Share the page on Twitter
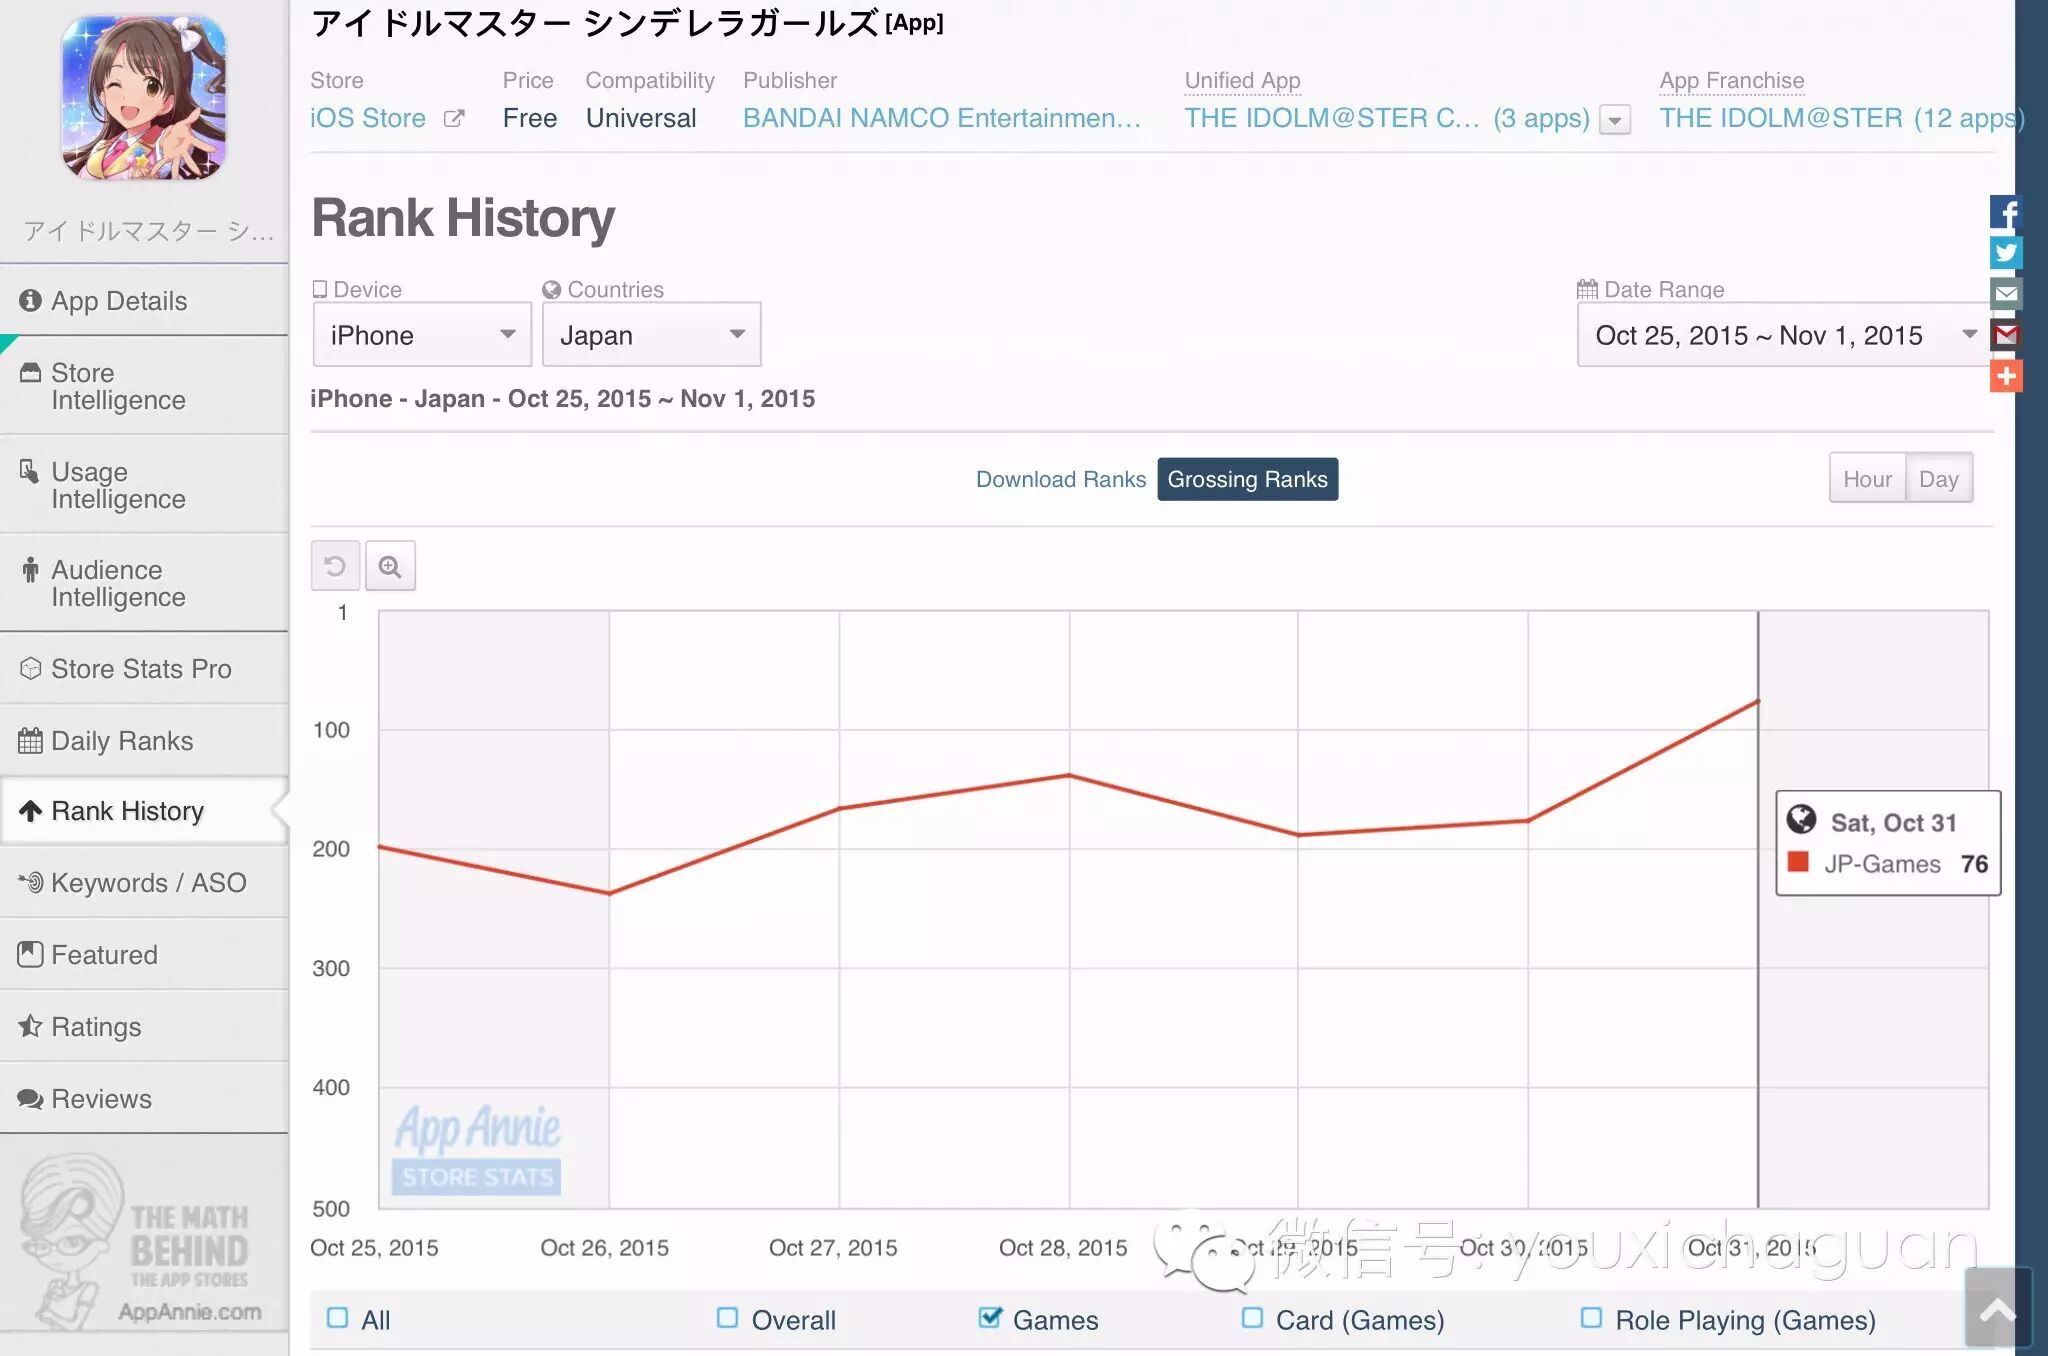This screenshot has height=1356, width=2048. (x=2005, y=253)
